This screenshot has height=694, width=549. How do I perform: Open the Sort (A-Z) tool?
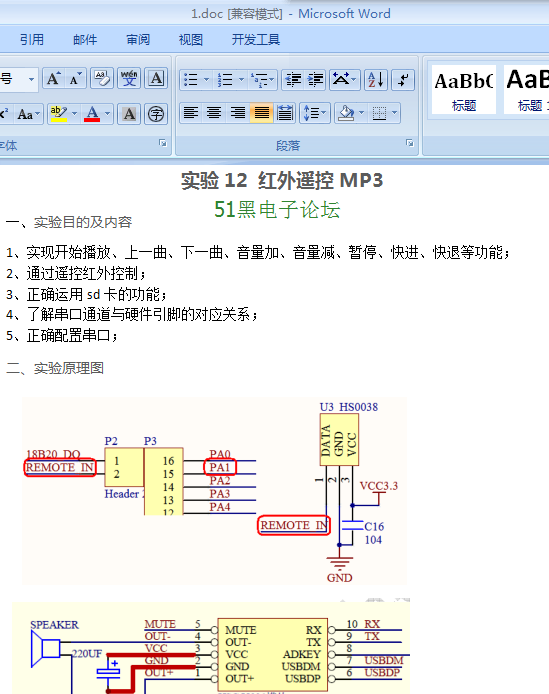(376, 80)
